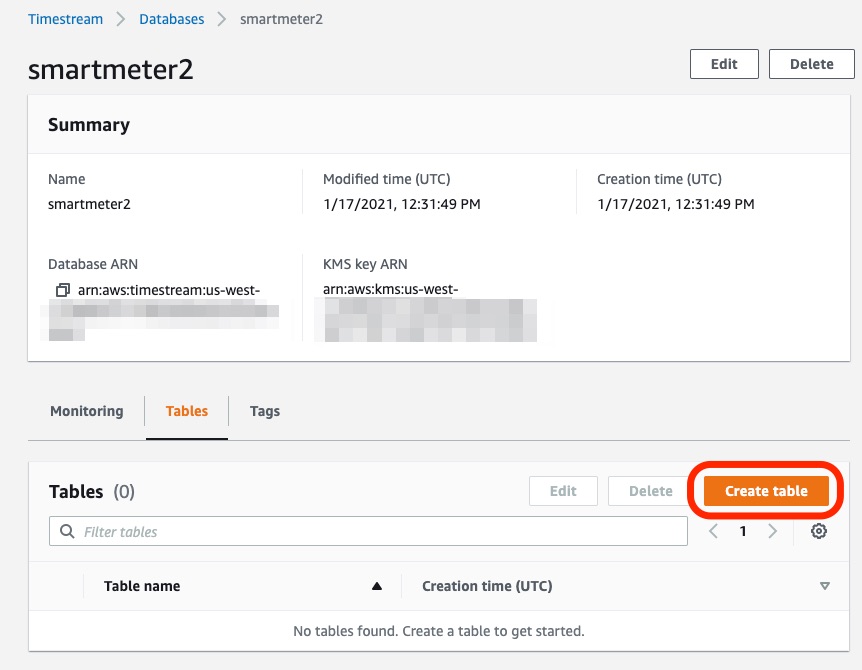Image resolution: width=862 pixels, height=670 pixels.
Task: Open the Tags tab
Action: (264, 411)
